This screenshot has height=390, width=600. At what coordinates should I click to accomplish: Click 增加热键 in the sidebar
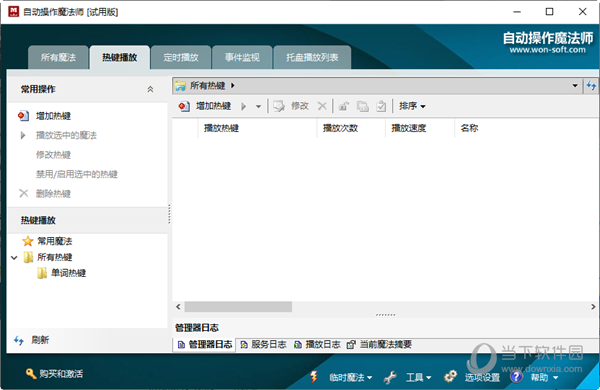[53, 116]
